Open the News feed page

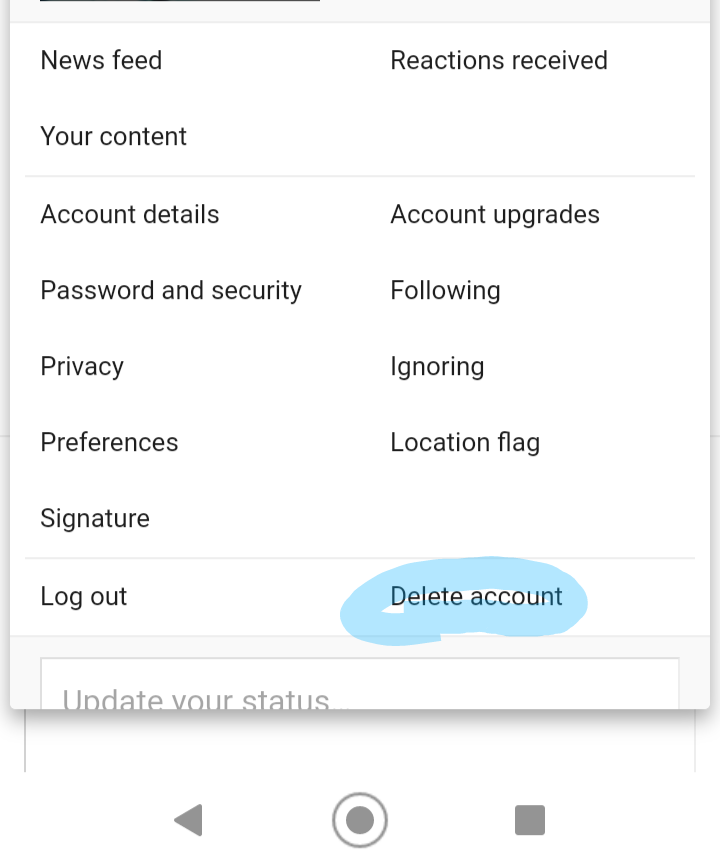(101, 60)
